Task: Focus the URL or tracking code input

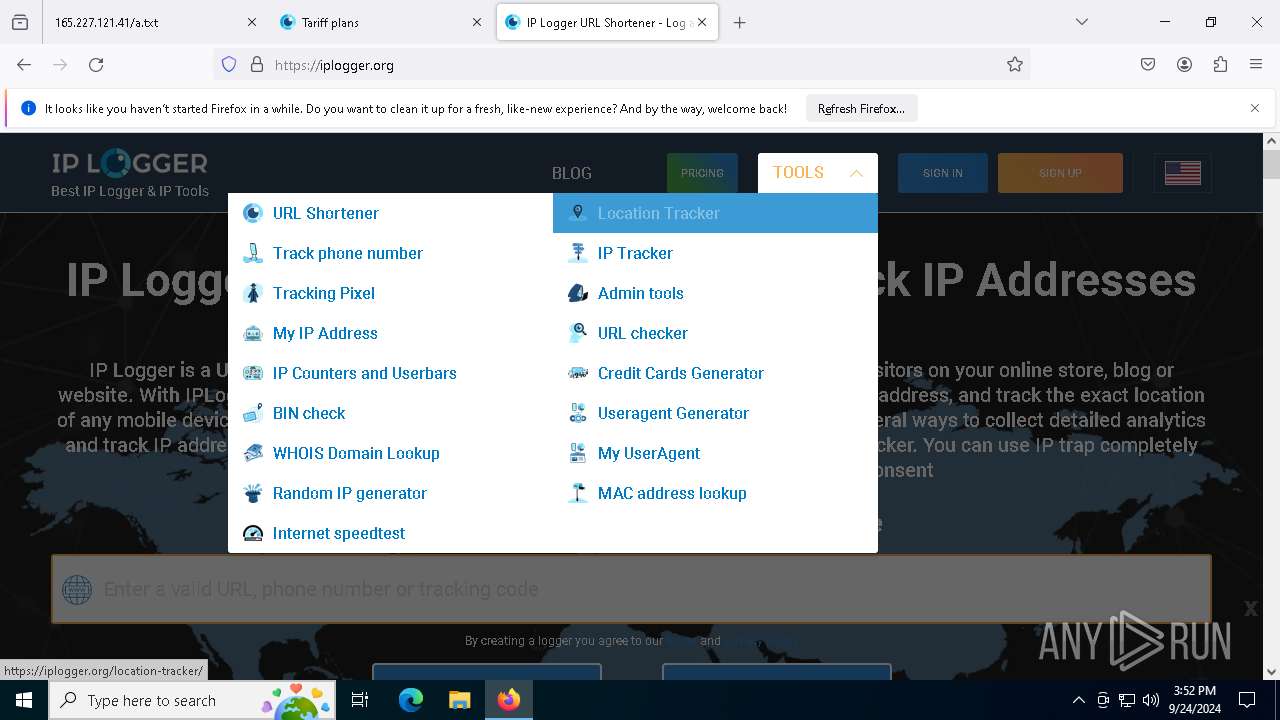Action: coord(631,589)
